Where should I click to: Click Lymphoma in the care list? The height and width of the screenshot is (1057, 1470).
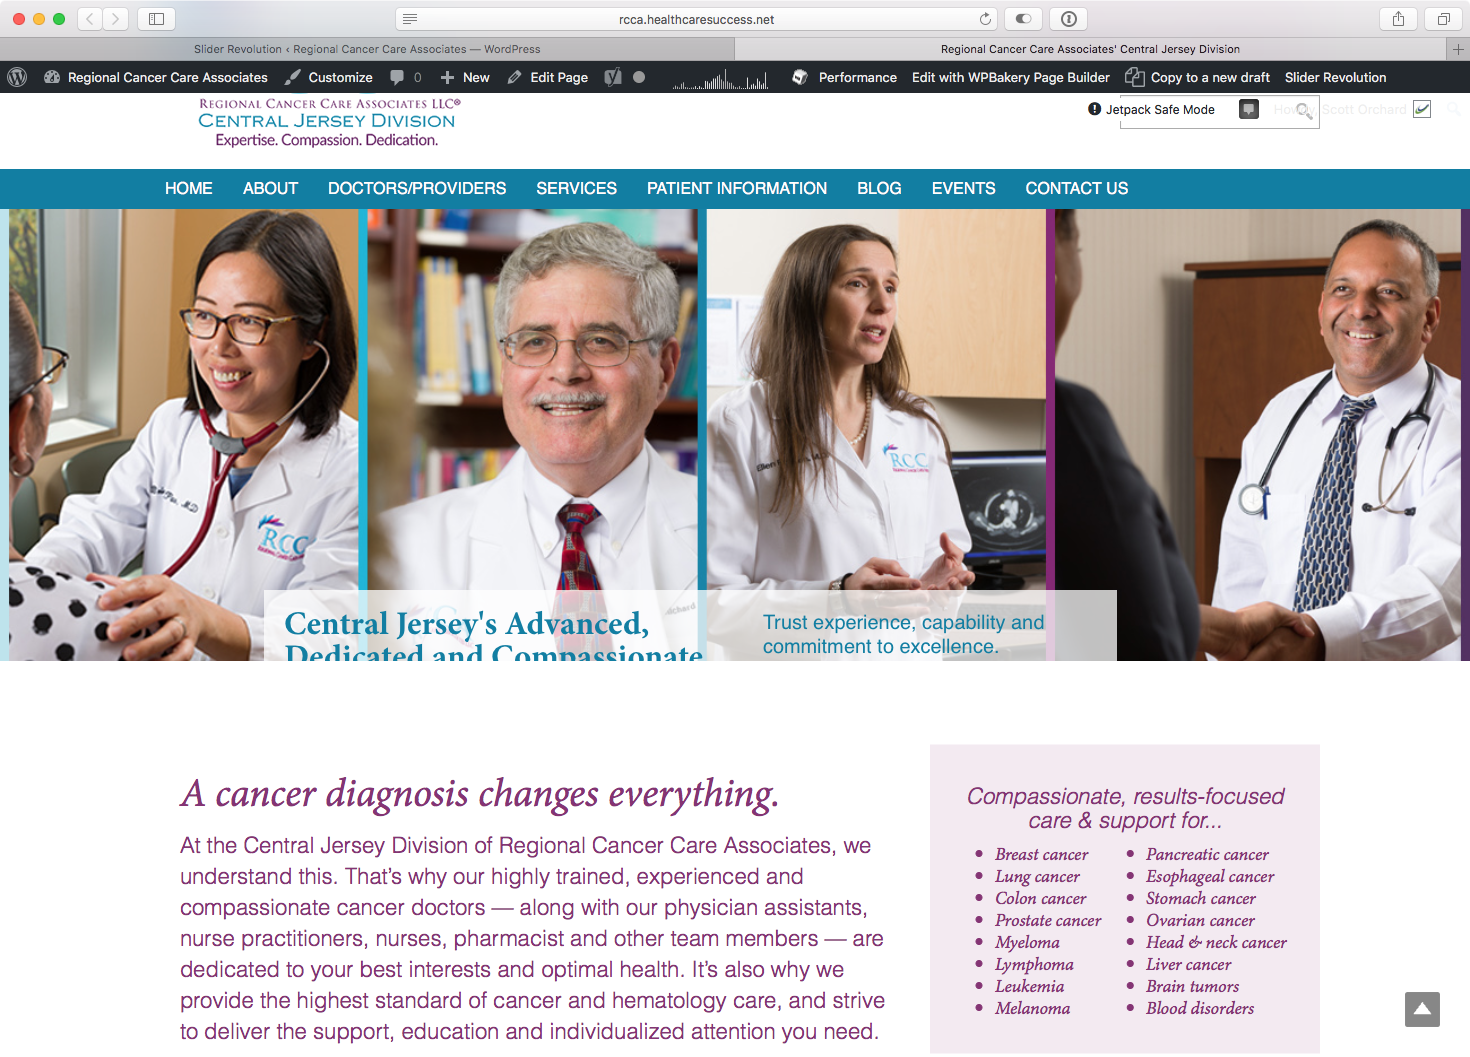pyautogui.click(x=1034, y=964)
